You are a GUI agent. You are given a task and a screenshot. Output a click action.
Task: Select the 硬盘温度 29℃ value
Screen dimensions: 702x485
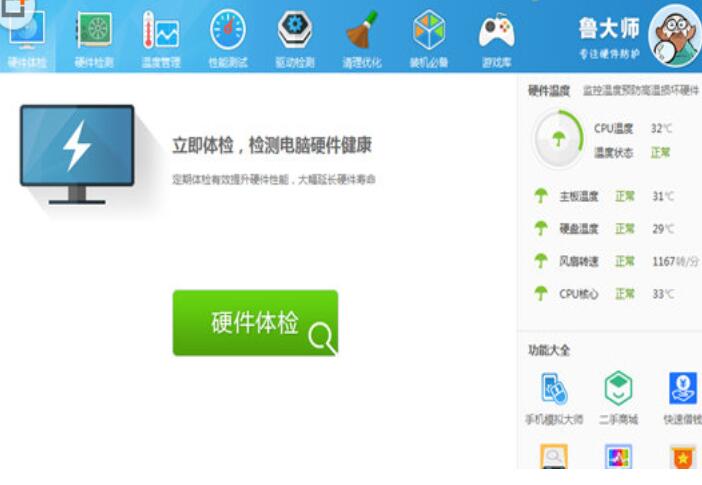(x=663, y=229)
